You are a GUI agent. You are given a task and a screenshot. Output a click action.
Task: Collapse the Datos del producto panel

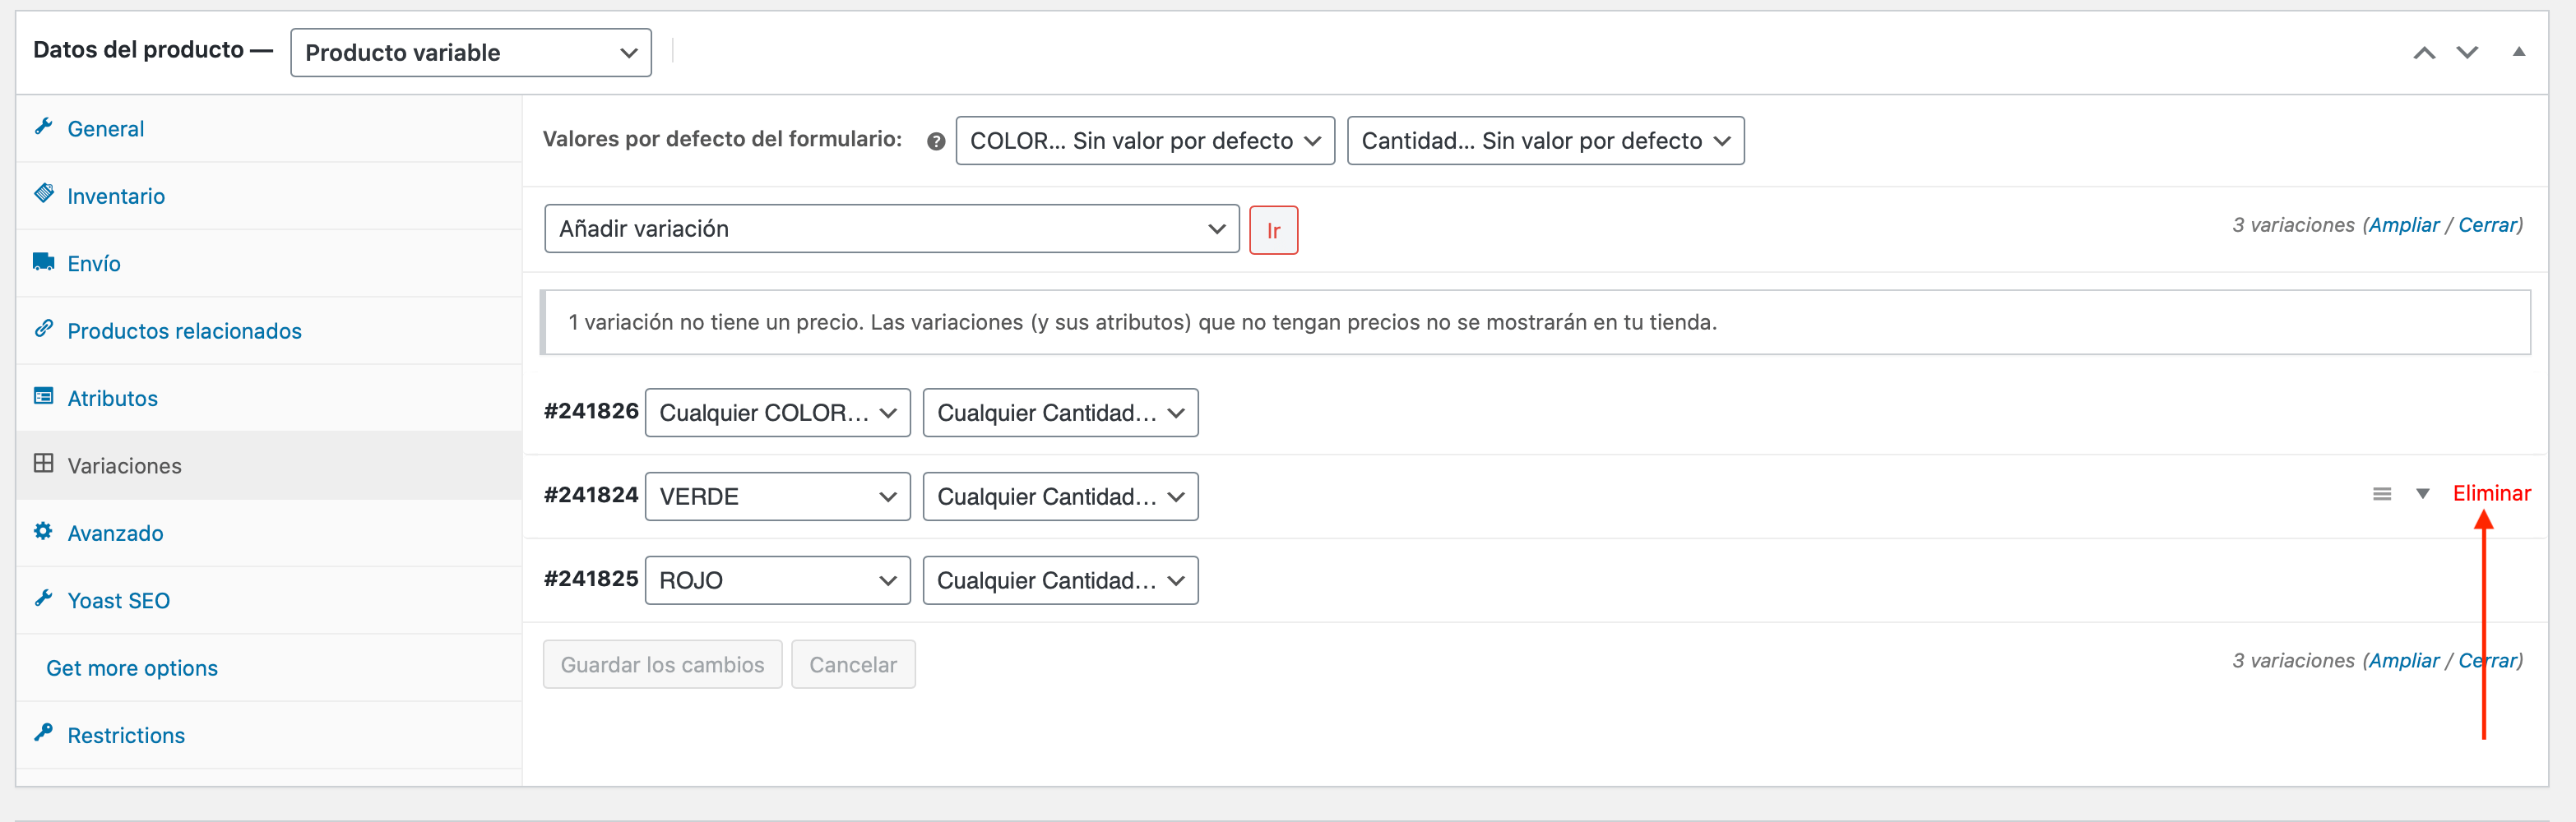(x=2519, y=52)
